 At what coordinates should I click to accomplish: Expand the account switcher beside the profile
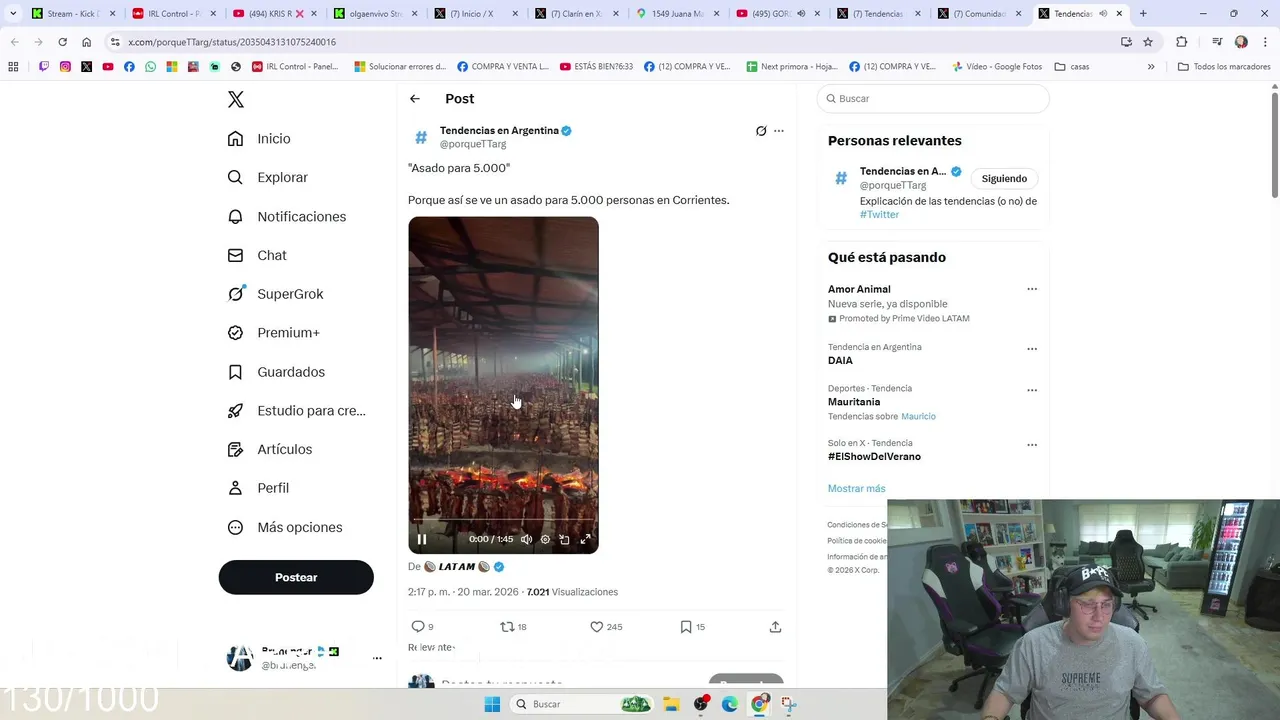click(377, 658)
